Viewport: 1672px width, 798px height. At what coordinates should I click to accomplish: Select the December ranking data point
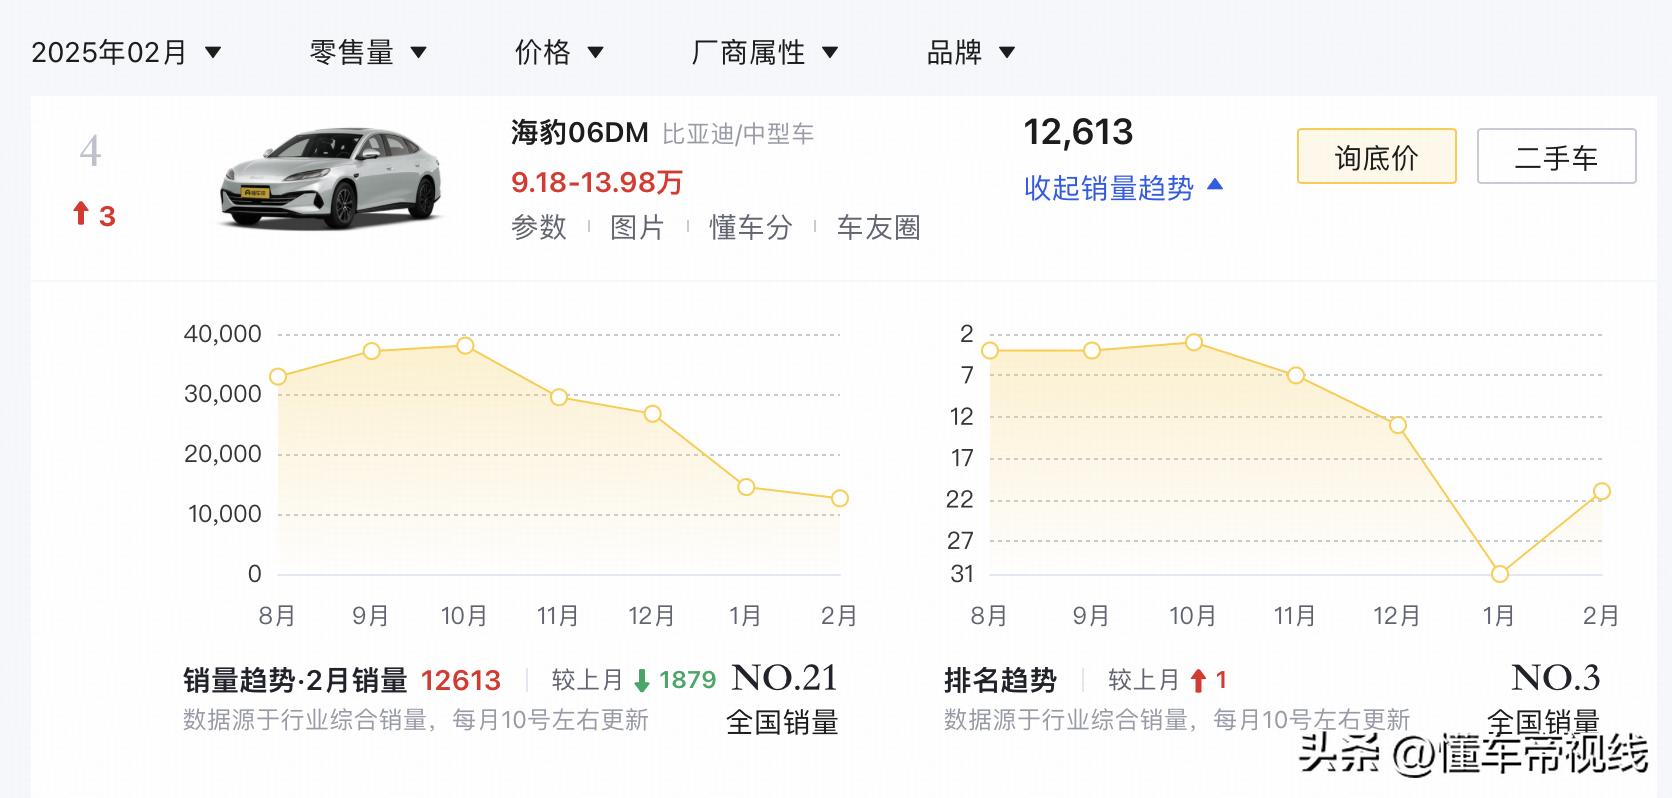(x=1398, y=425)
